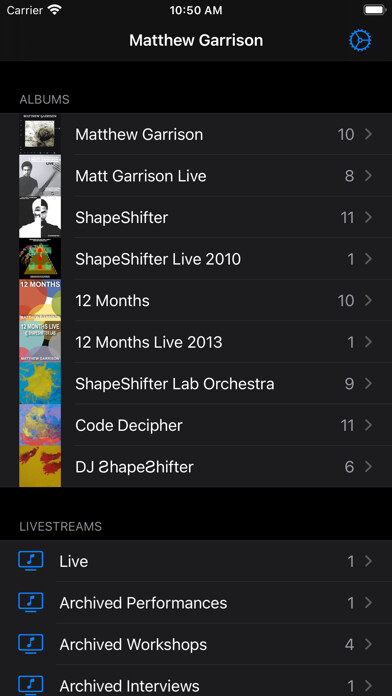
Task: Open the ShapeShifter album cover art
Action: 40,218
